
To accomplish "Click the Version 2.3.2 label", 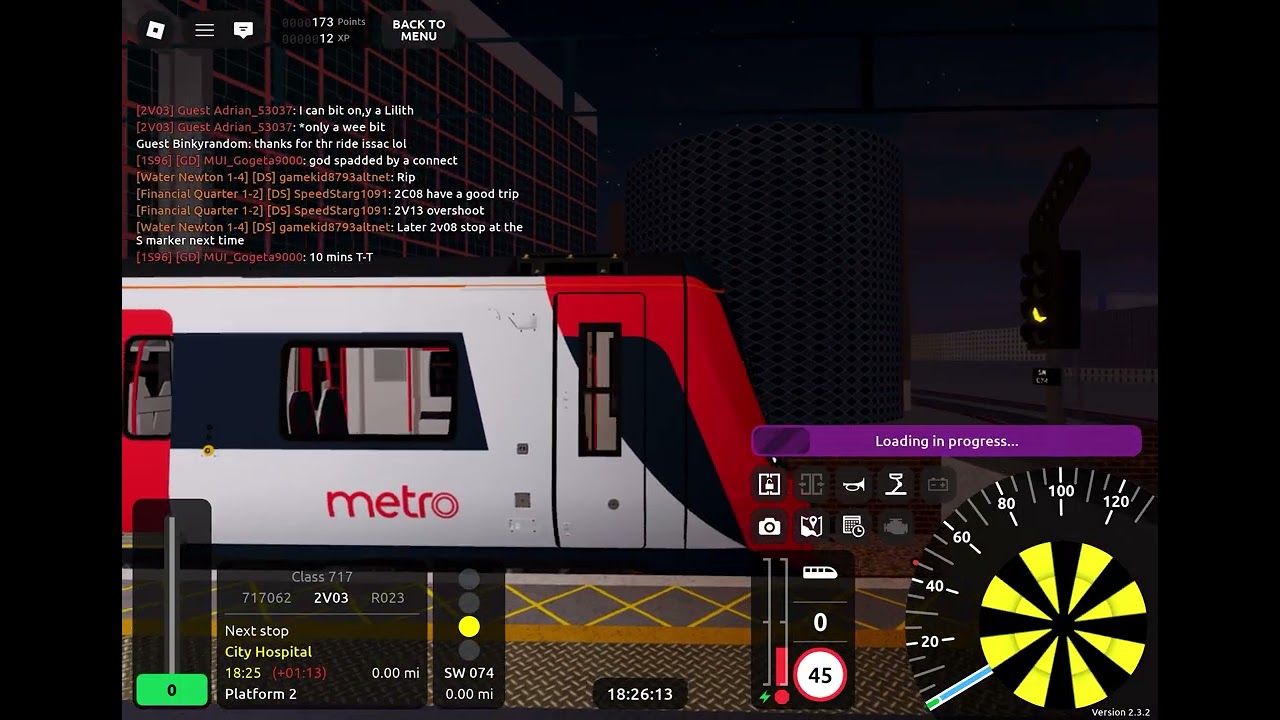I will click(x=1120, y=712).
